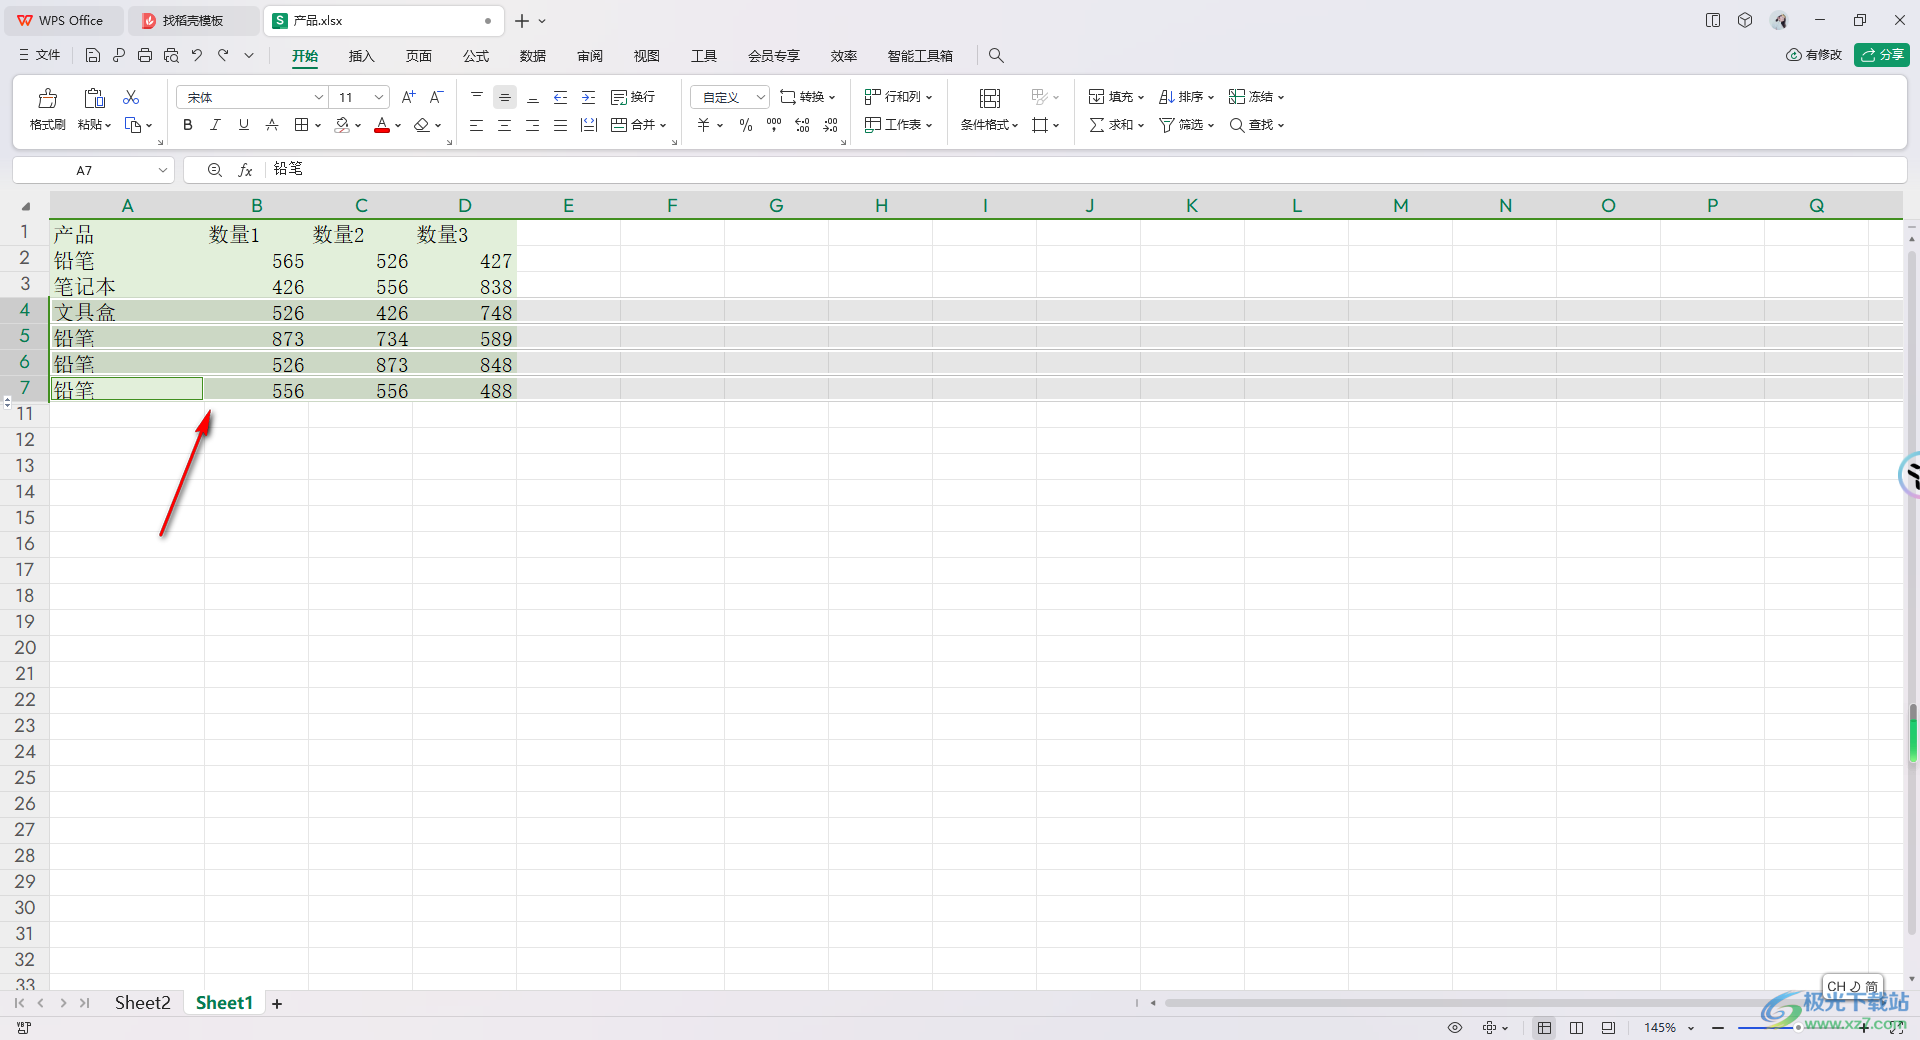Click the 冻结 freeze panes button
Screen dimensions: 1920x1040
click(1256, 97)
